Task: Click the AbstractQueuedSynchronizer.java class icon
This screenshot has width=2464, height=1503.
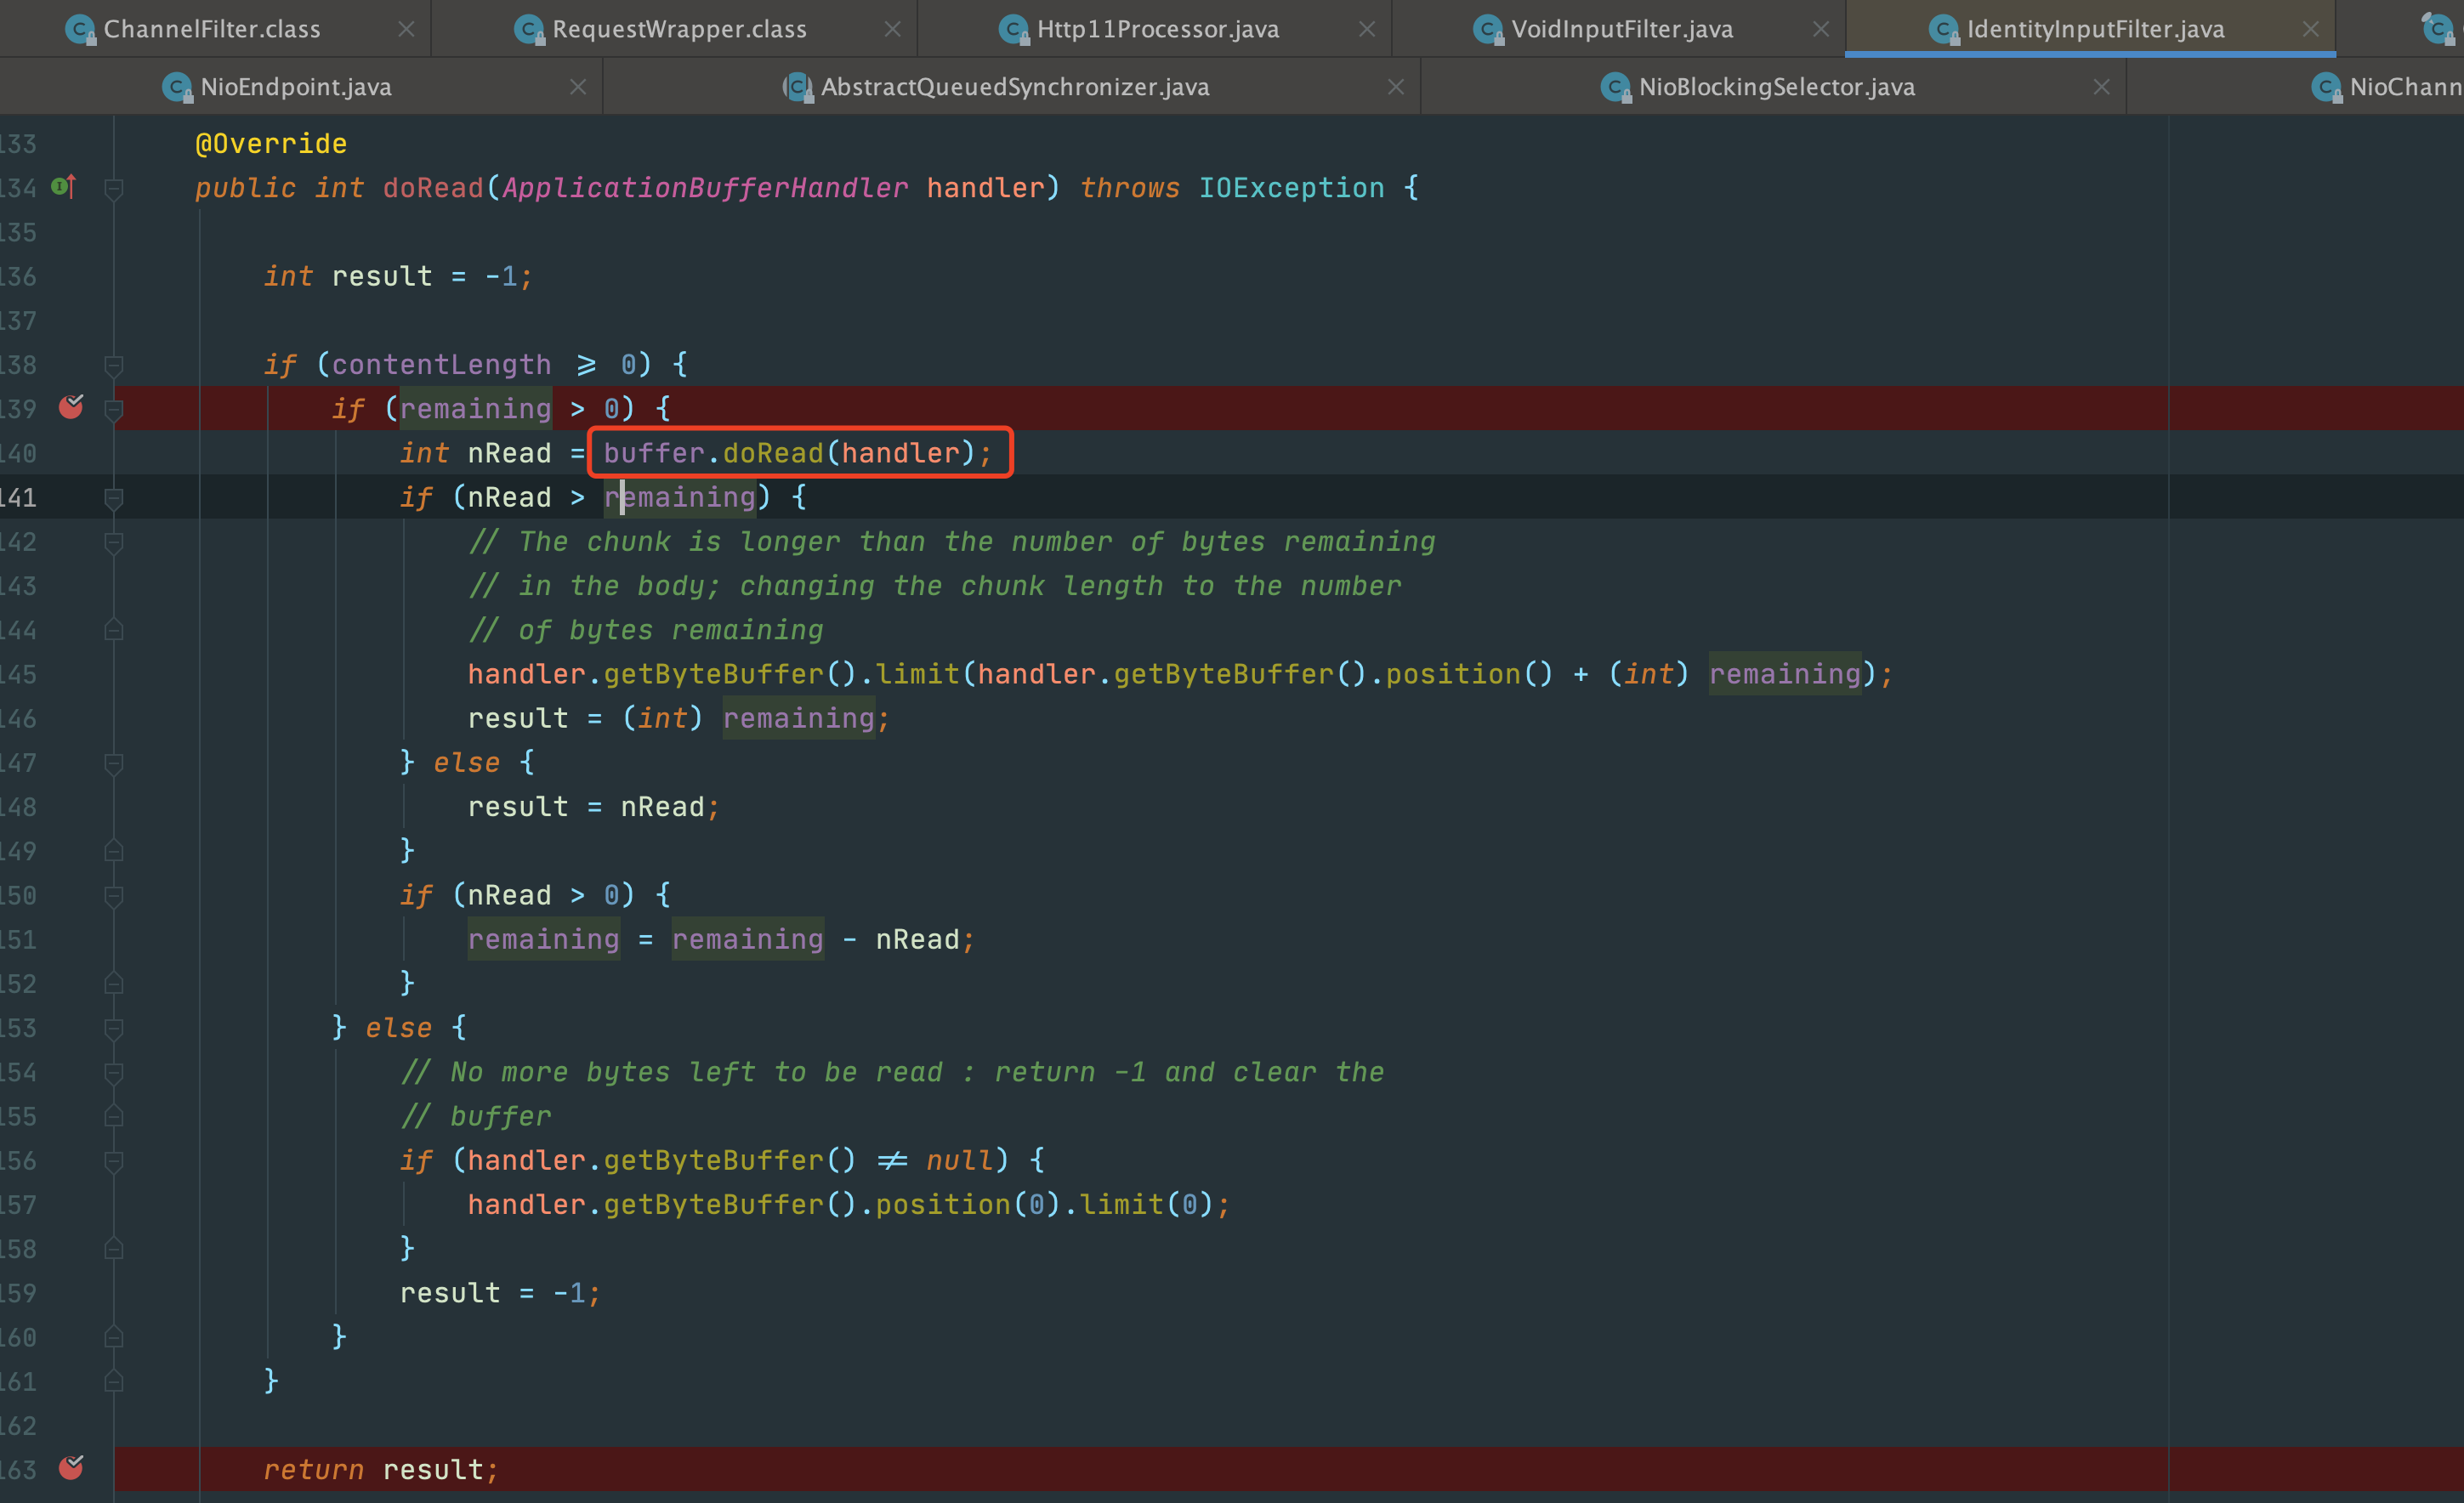Action: pos(797,88)
